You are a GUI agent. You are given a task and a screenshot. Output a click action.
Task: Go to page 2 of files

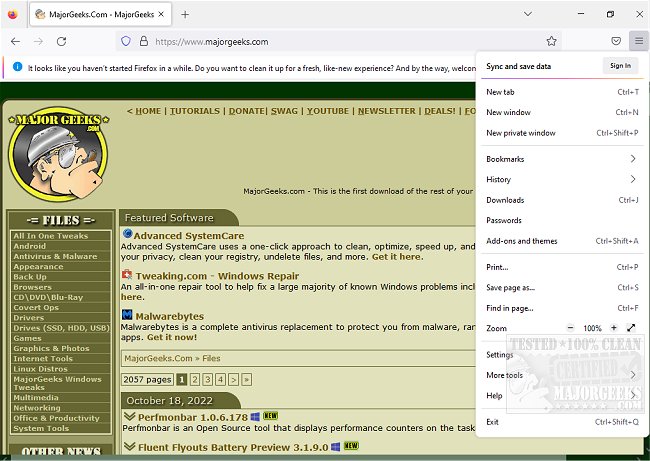[195, 380]
